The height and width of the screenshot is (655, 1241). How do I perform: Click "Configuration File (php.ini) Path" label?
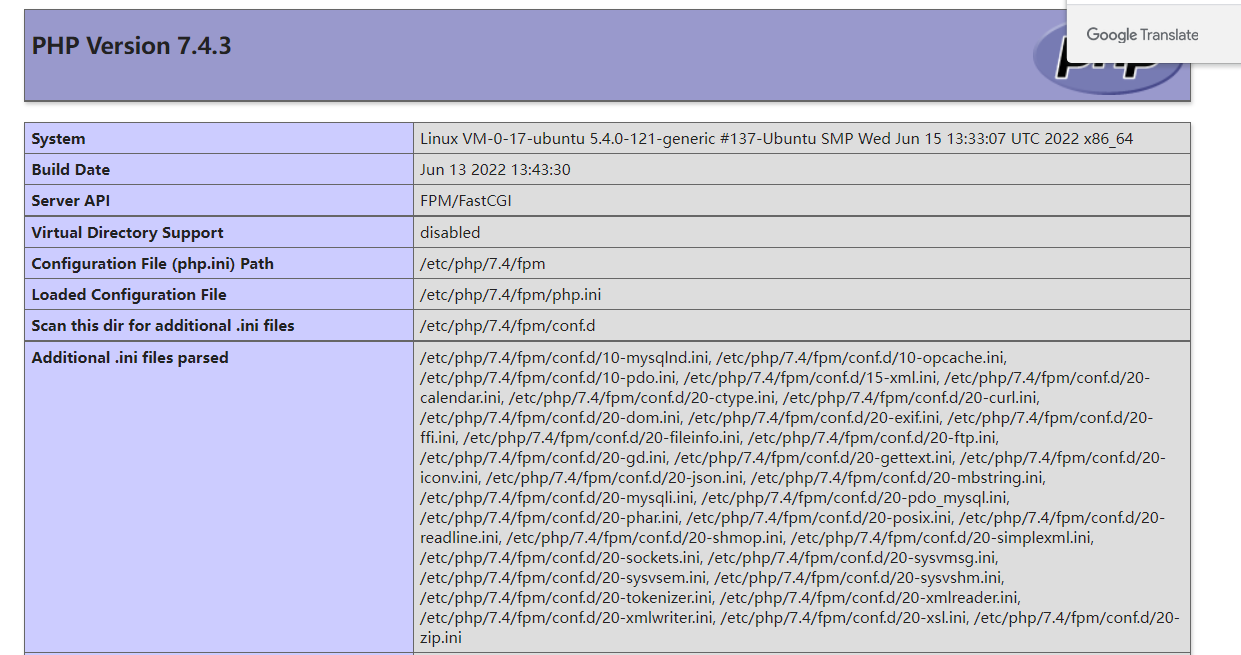tap(152, 264)
